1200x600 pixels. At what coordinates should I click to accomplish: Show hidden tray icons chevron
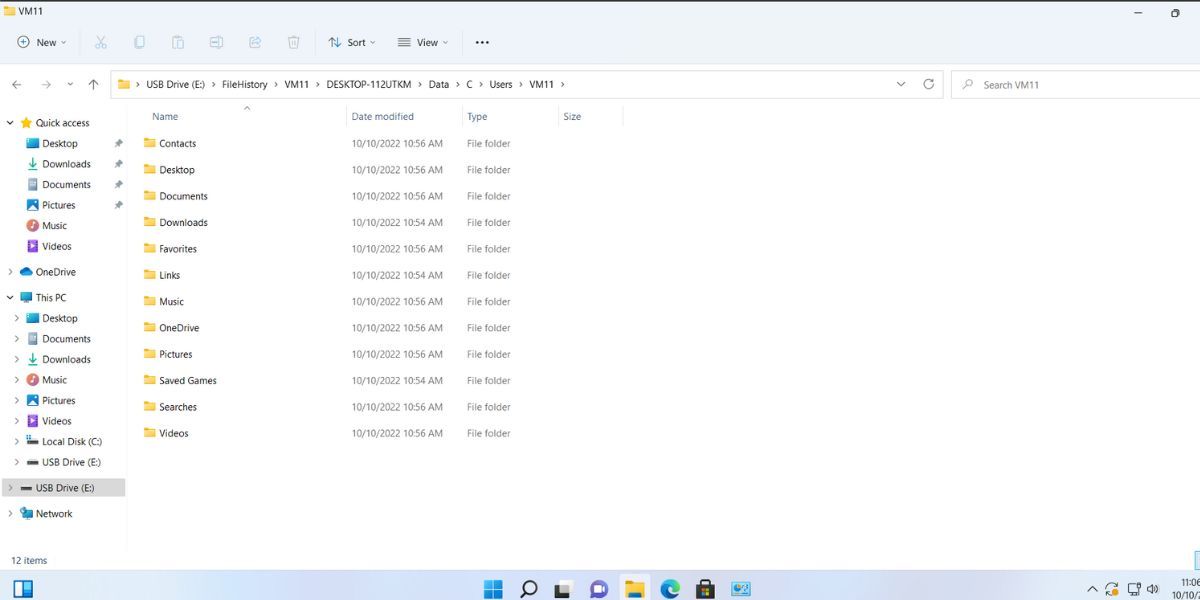[1092, 589]
